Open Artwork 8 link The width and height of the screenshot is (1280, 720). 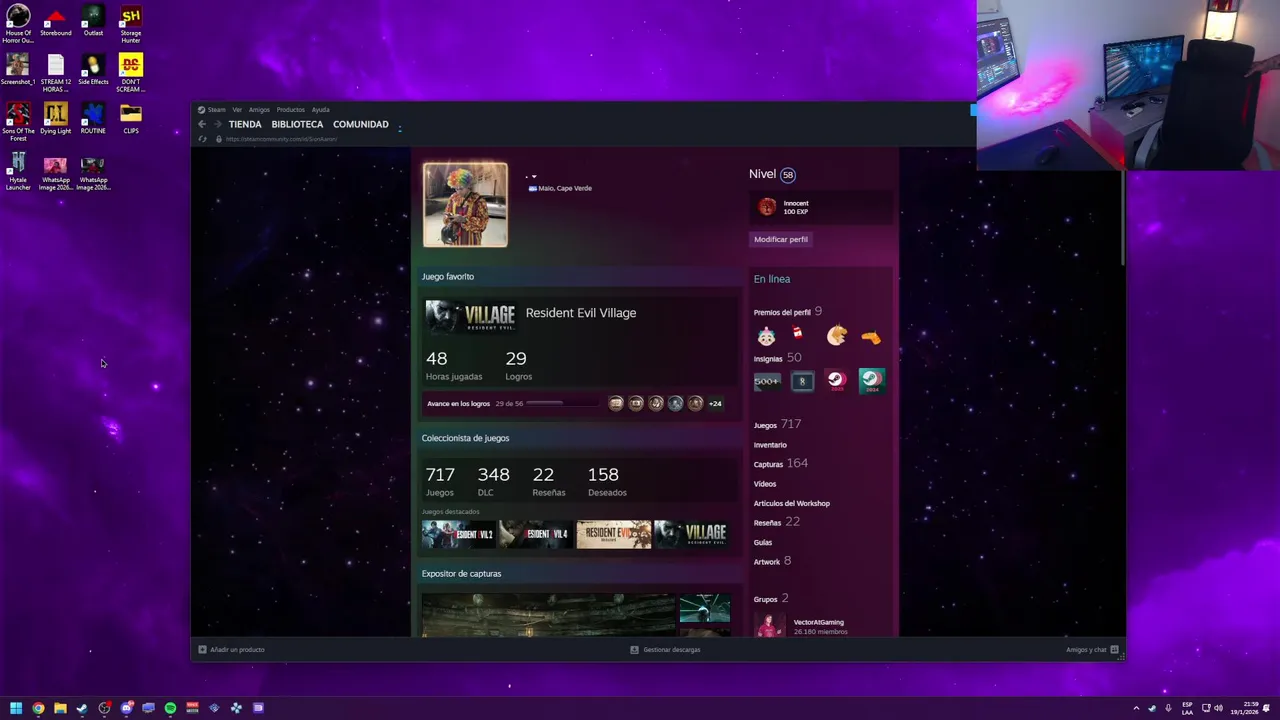tap(772, 561)
